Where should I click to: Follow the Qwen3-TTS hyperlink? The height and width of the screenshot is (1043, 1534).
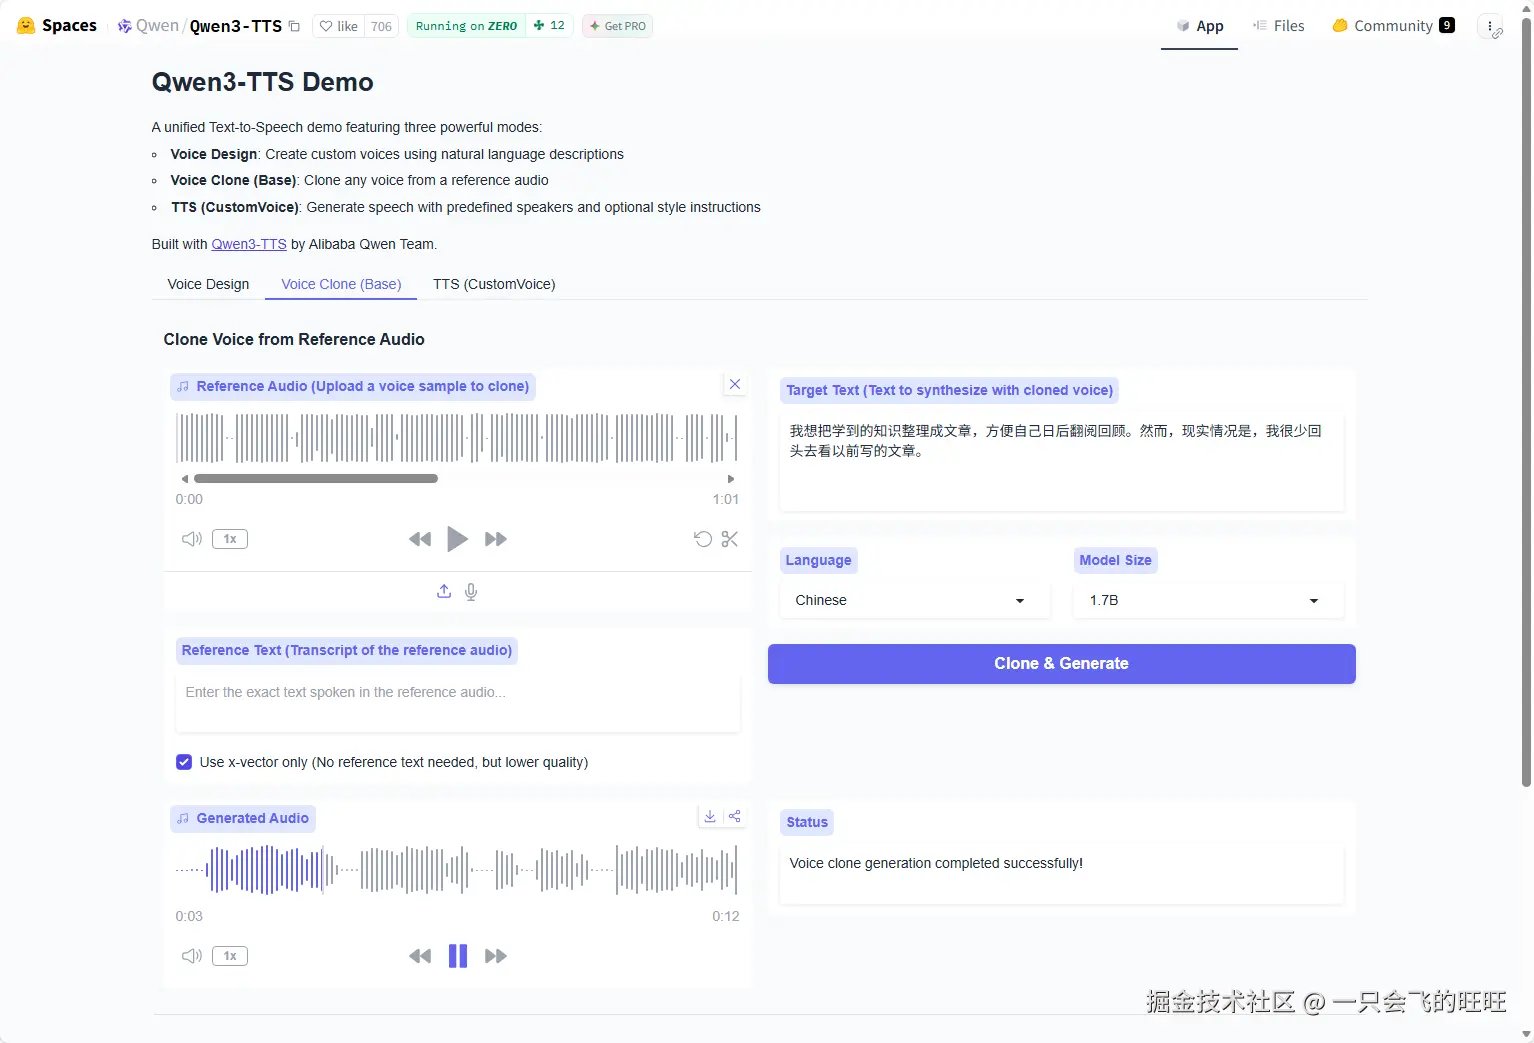249,244
